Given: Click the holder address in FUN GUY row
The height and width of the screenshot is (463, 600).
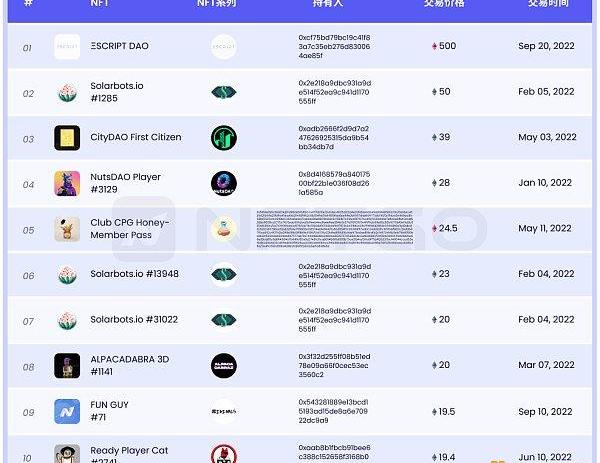Looking at the screenshot, I should pyautogui.click(x=333, y=411).
